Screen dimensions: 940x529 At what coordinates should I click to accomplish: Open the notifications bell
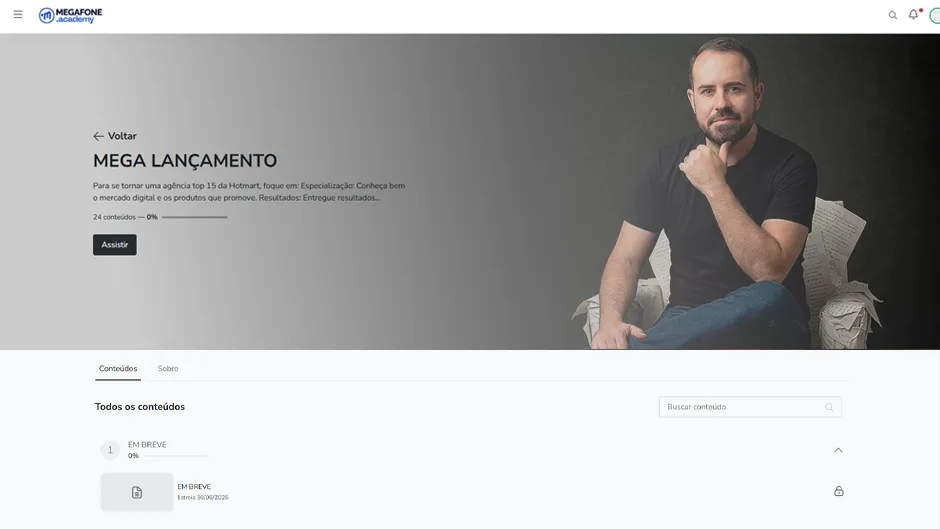(913, 14)
